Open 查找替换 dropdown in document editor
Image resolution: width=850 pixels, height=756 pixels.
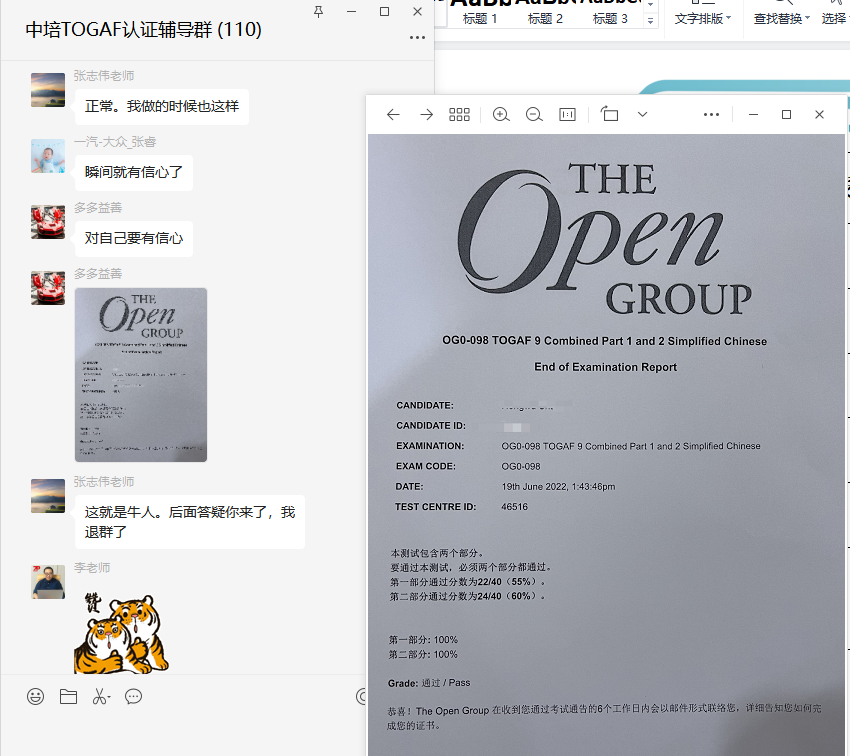(x=781, y=19)
